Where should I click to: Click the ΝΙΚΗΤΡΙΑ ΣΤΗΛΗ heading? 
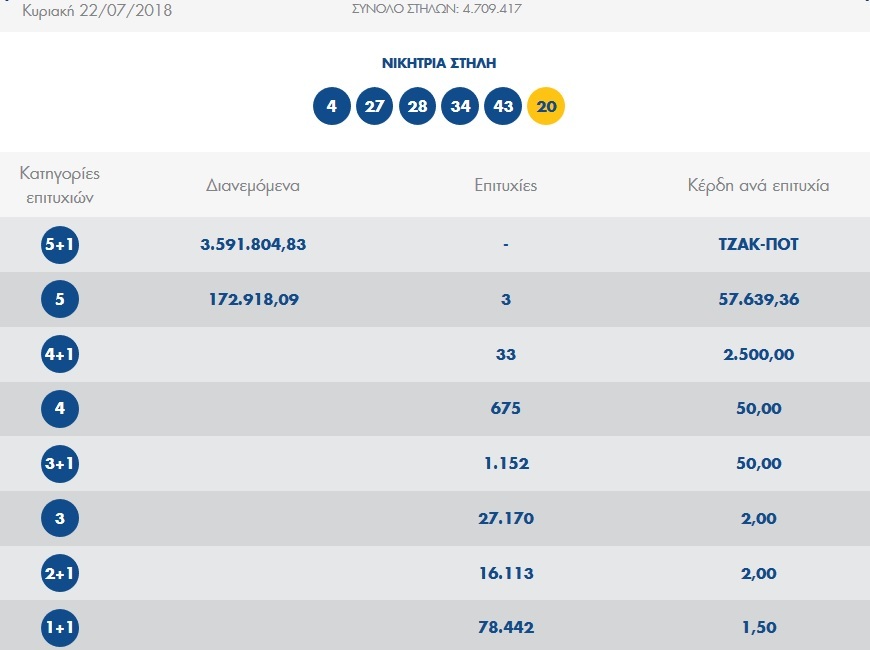click(x=439, y=63)
